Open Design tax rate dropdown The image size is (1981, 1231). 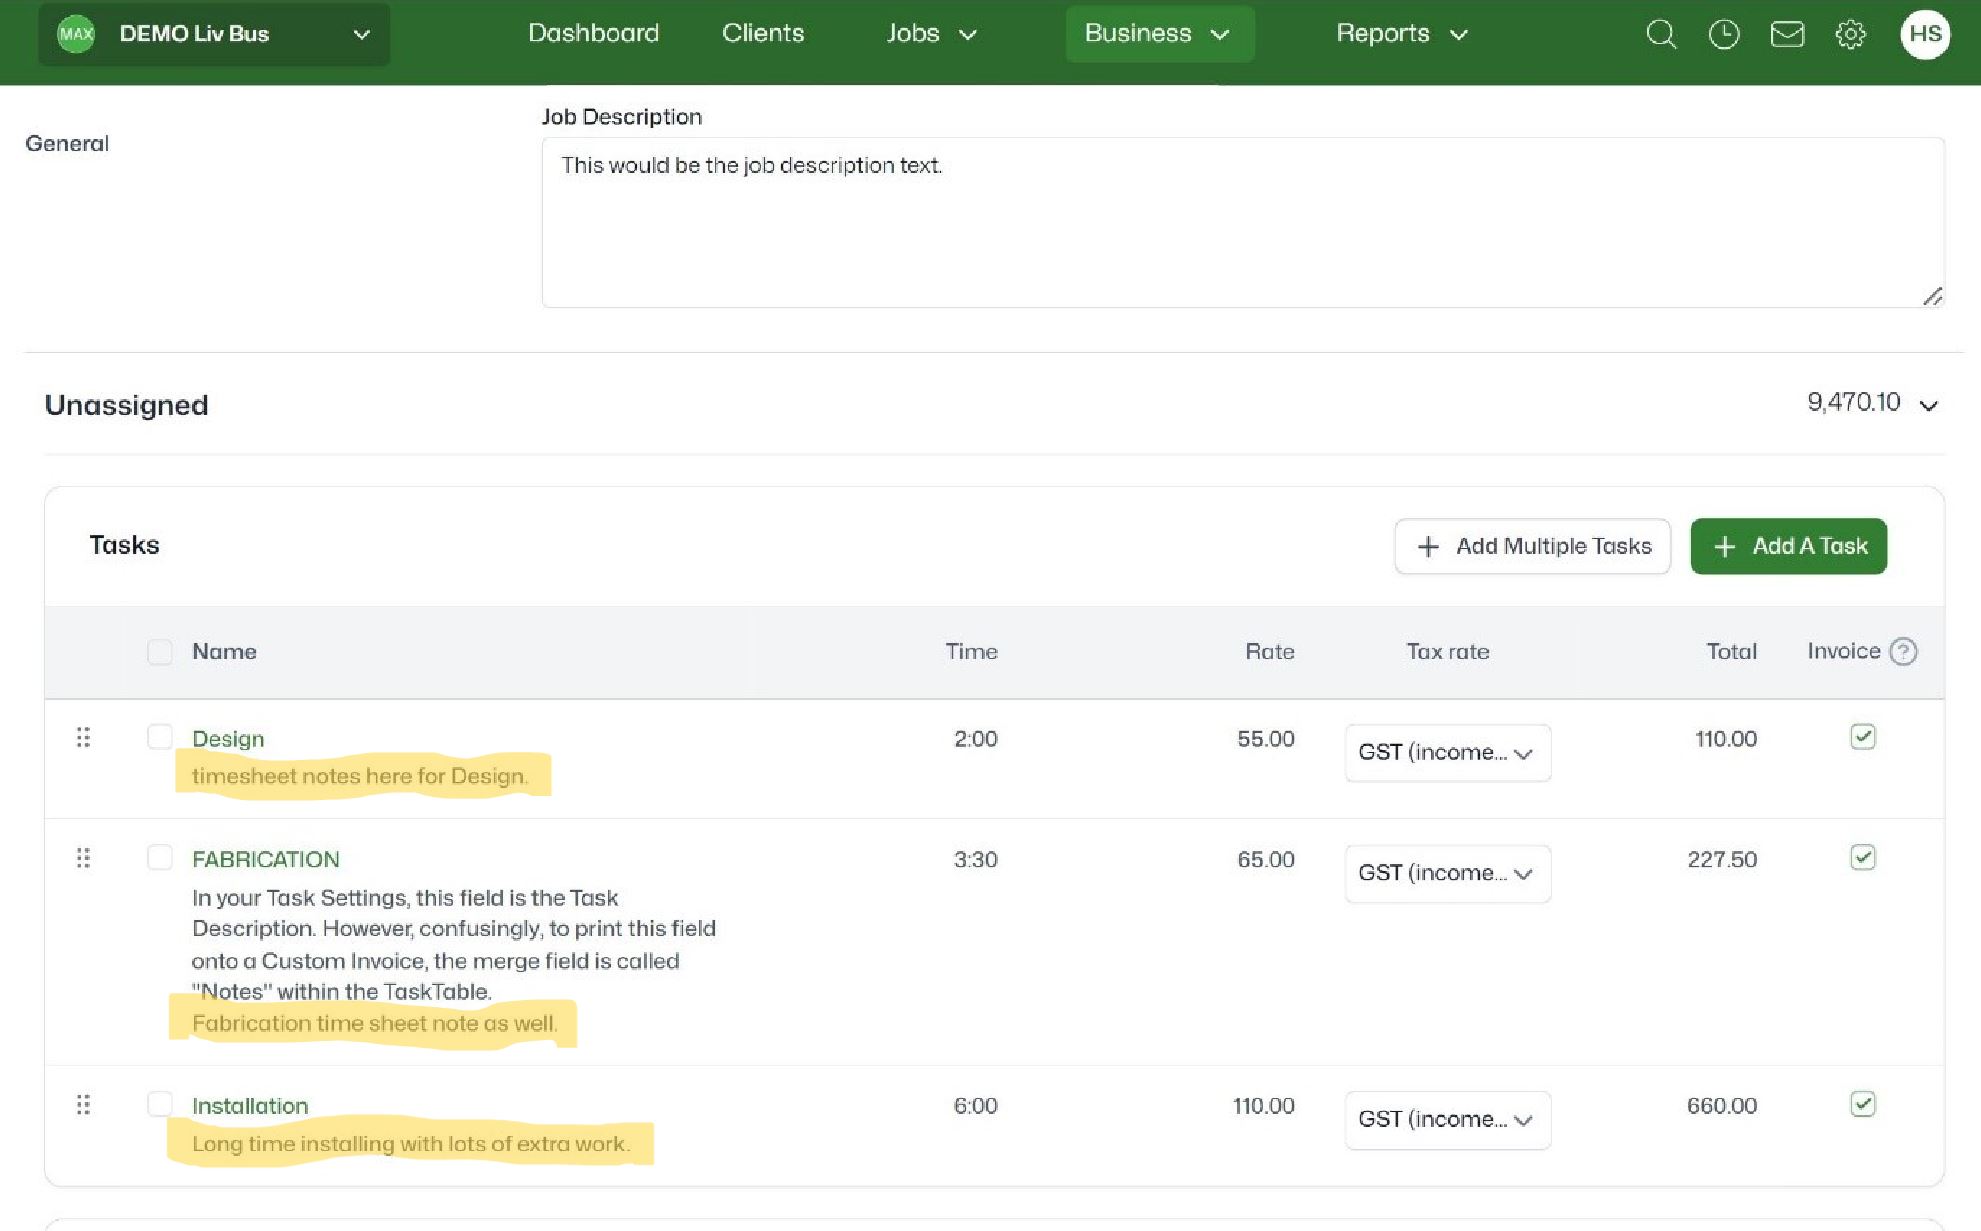pyautogui.click(x=1447, y=753)
